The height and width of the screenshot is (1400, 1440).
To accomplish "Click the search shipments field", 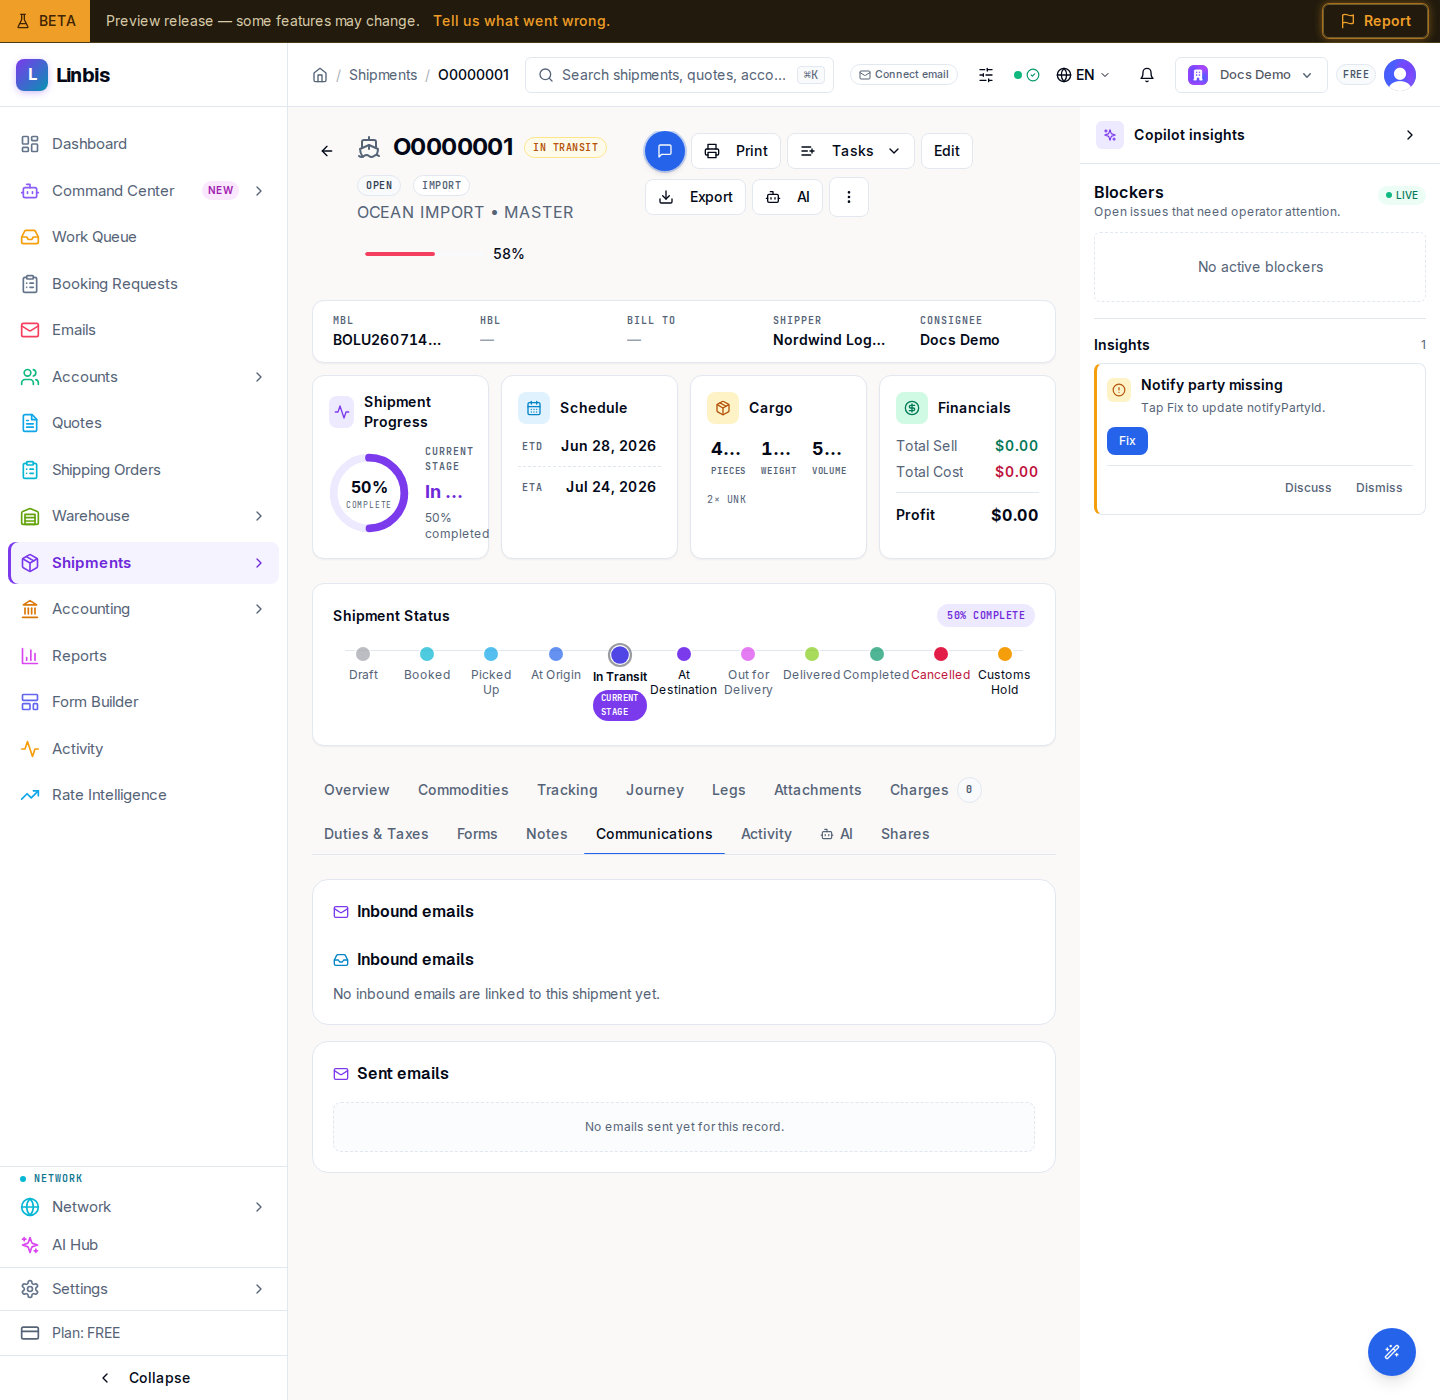I will click(680, 75).
